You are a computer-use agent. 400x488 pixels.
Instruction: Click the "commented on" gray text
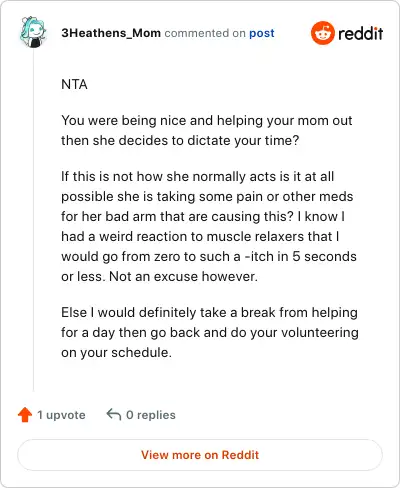point(205,33)
